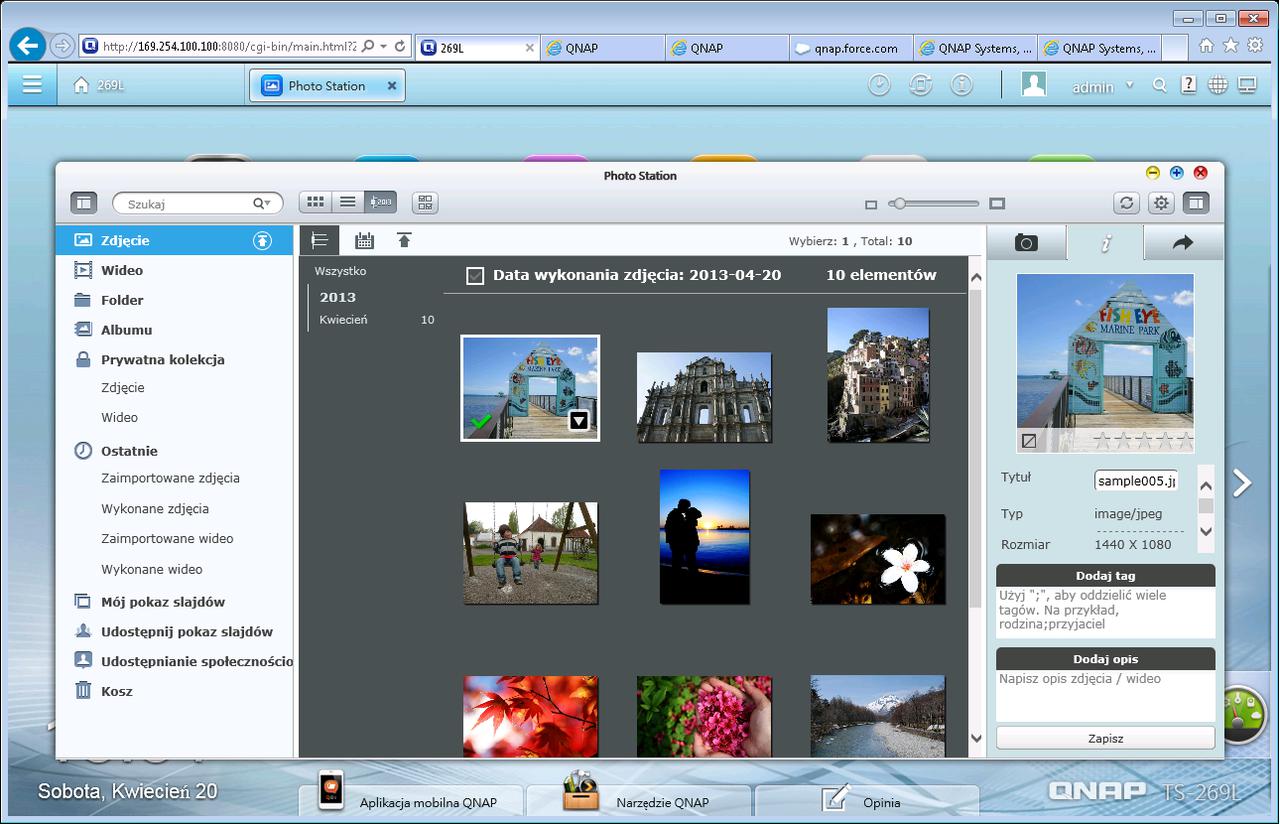
Task: Open the camera EXIF tab
Action: (x=1026, y=243)
